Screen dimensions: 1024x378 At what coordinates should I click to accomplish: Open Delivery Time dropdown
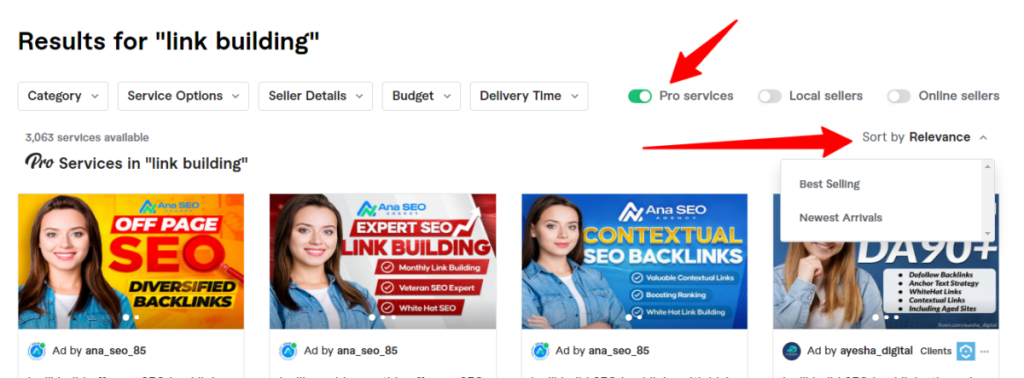[529, 96]
